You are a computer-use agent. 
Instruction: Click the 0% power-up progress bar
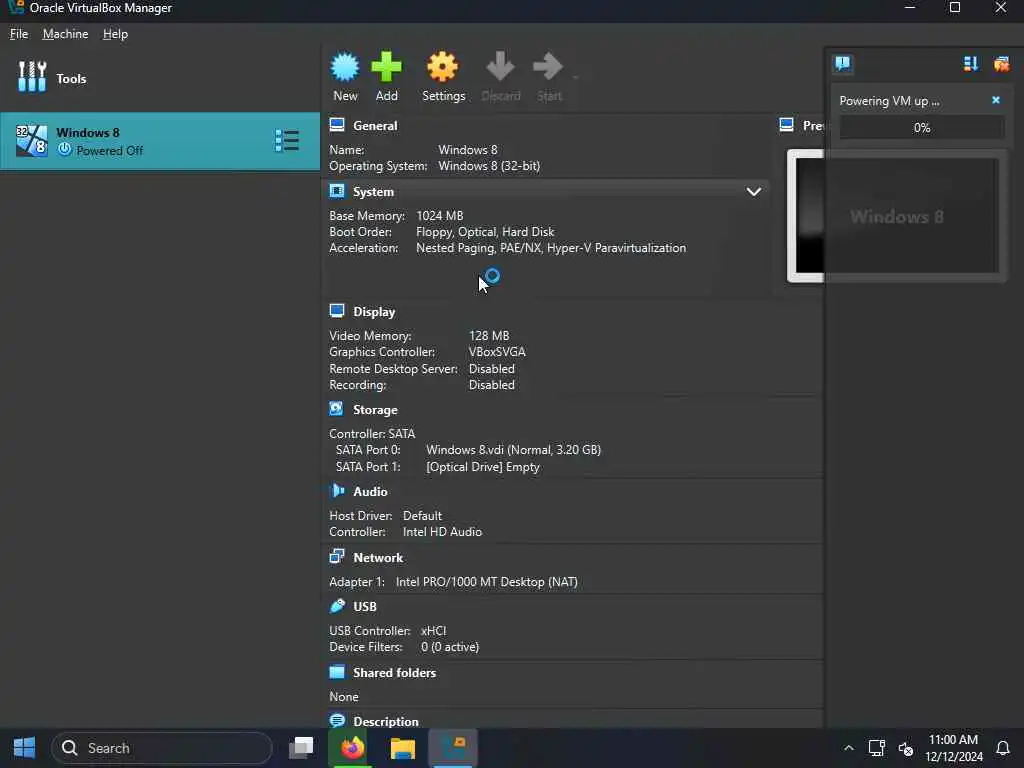[x=921, y=127]
